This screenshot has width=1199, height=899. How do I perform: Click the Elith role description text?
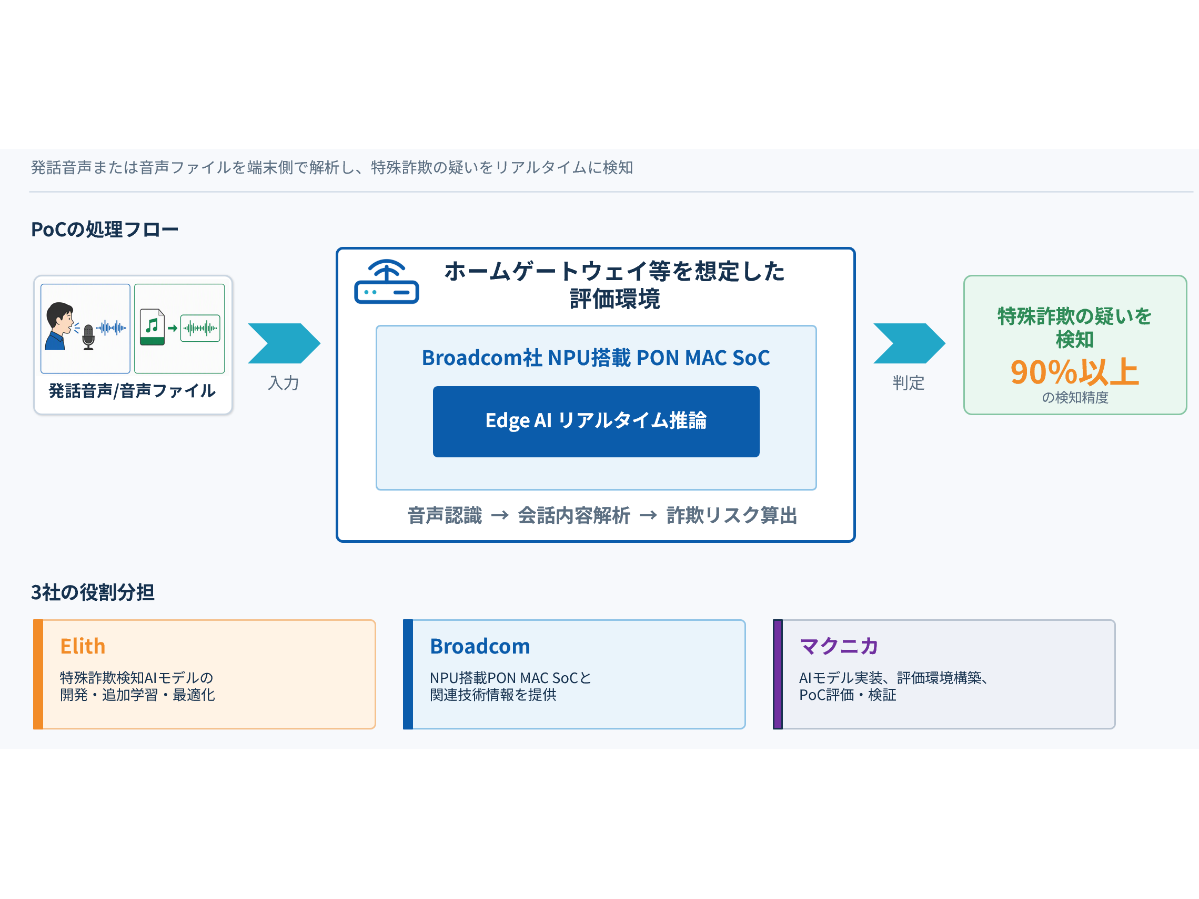[x=138, y=686]
